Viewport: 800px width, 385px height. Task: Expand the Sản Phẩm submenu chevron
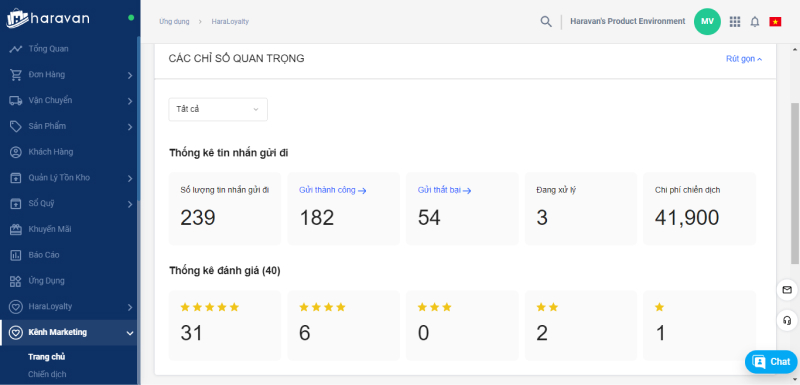pos(130,127)
